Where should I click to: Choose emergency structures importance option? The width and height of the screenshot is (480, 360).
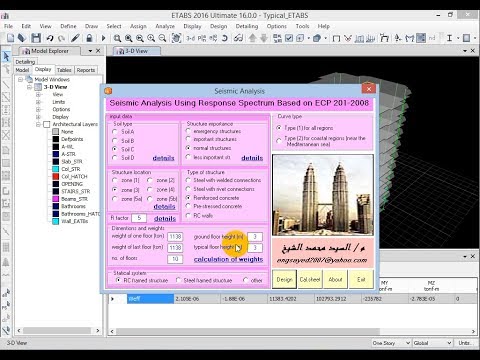(188, 131)
